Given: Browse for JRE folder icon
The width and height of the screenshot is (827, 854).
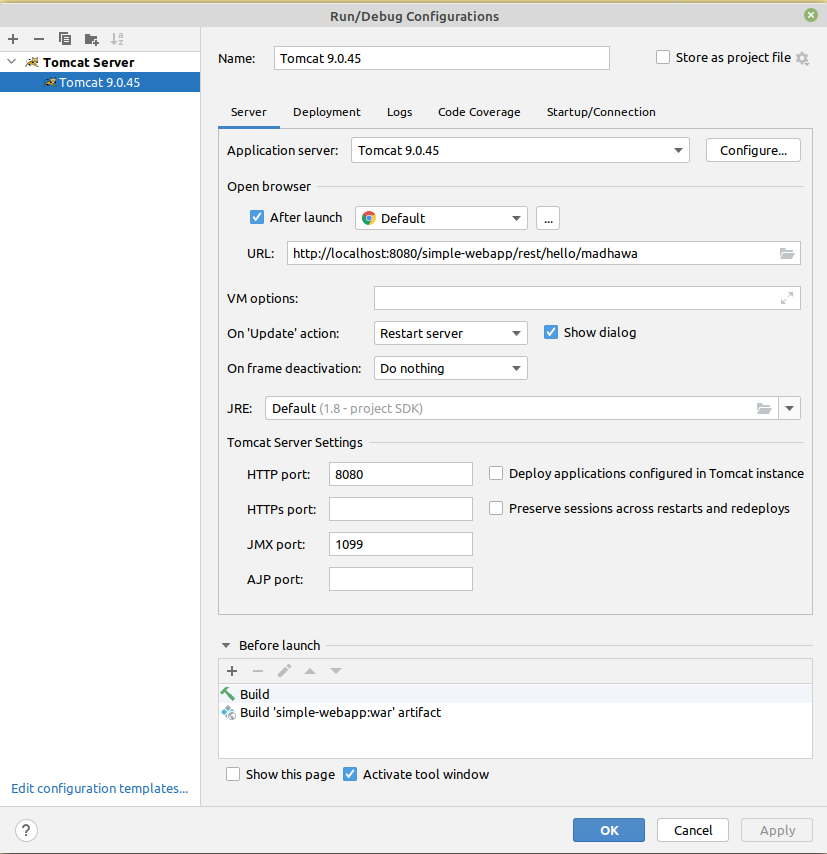Looking at the screenshot, I should 764,408.
